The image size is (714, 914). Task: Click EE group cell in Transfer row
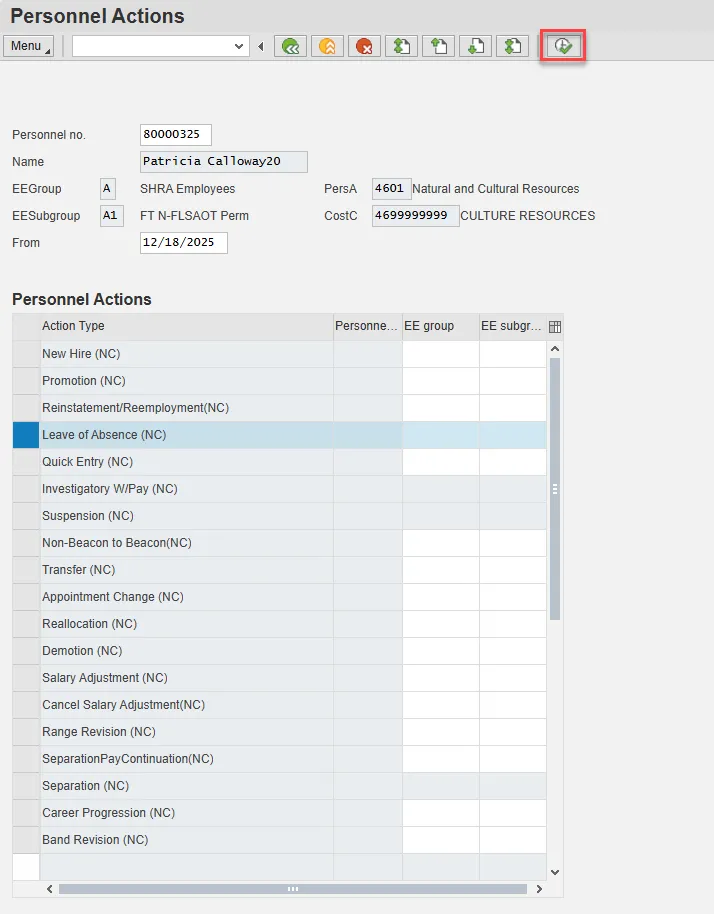coord(441,570)
